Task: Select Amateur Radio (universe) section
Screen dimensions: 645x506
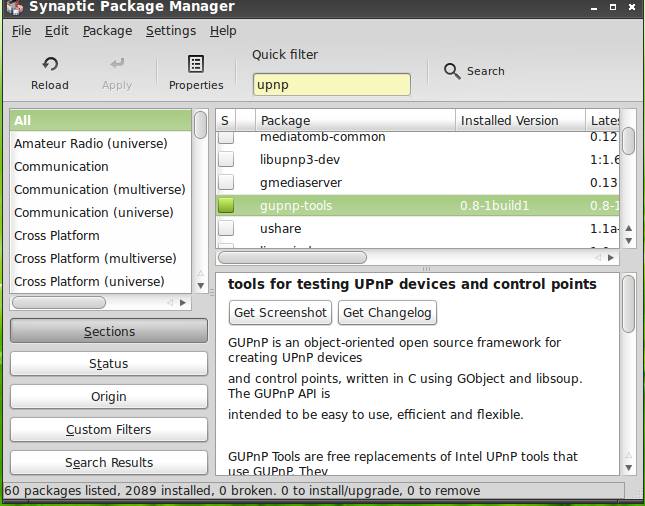Action: click(x=91, y=143)
